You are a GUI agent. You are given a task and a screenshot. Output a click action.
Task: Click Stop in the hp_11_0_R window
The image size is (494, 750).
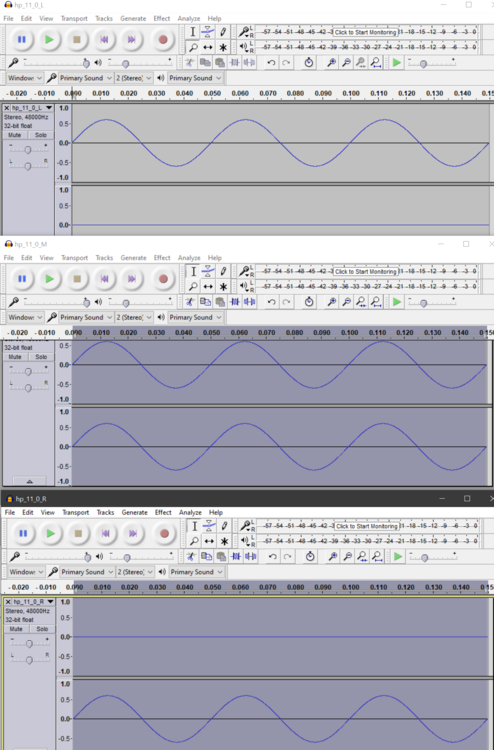click(78, 533)
